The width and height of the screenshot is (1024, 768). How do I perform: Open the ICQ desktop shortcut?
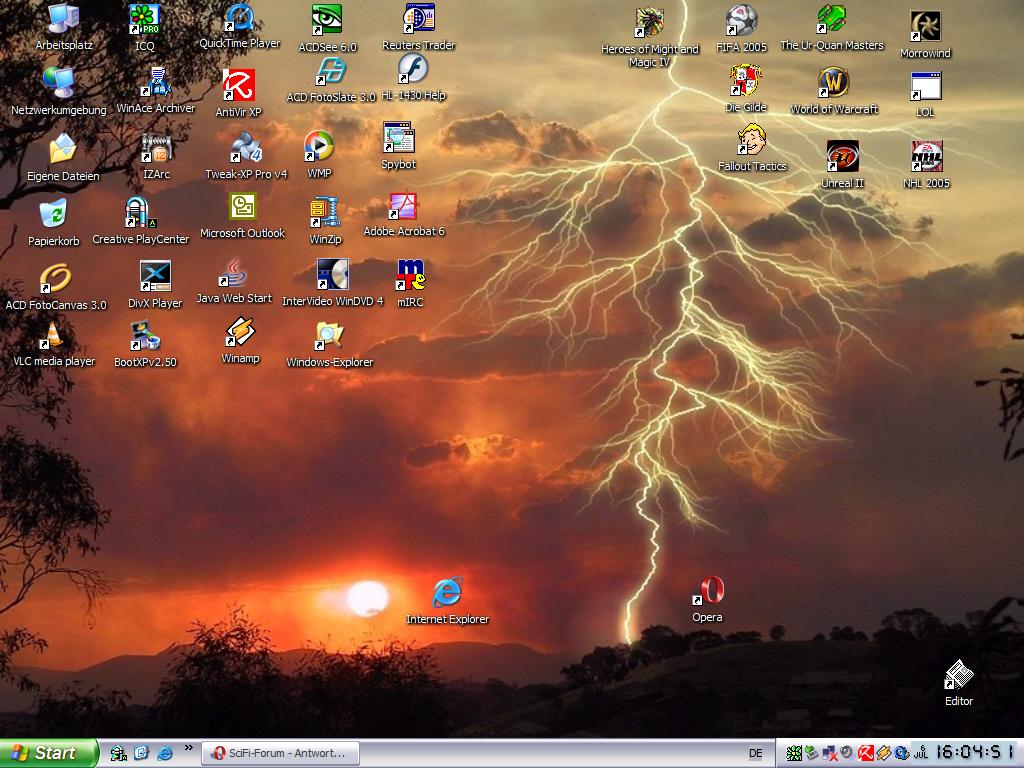click(145, 20)
